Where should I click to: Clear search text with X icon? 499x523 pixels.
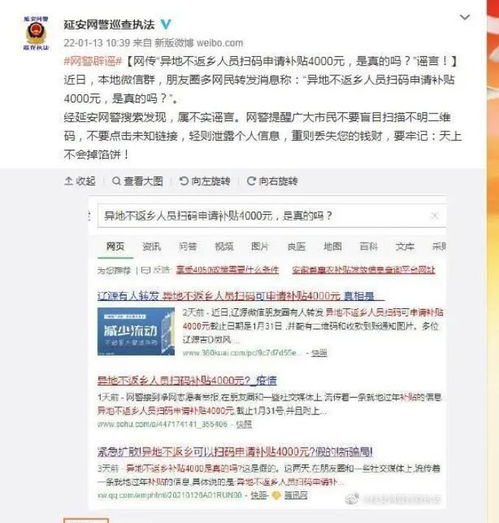[435, 216]
